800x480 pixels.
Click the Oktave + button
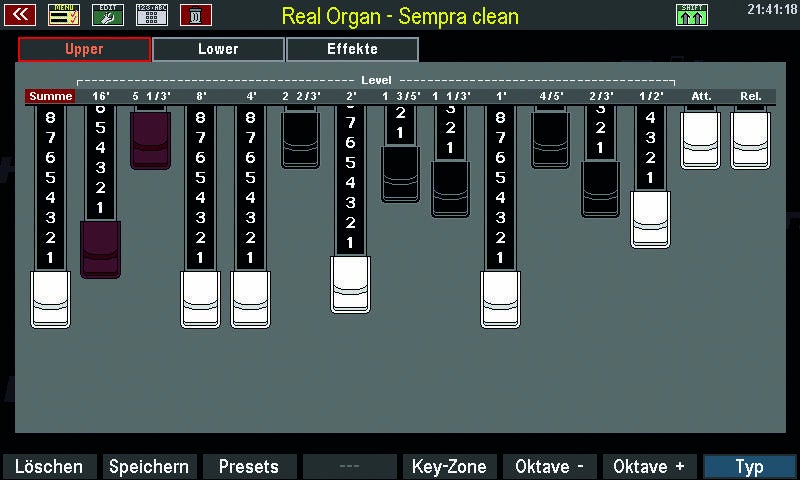point(649,467)
